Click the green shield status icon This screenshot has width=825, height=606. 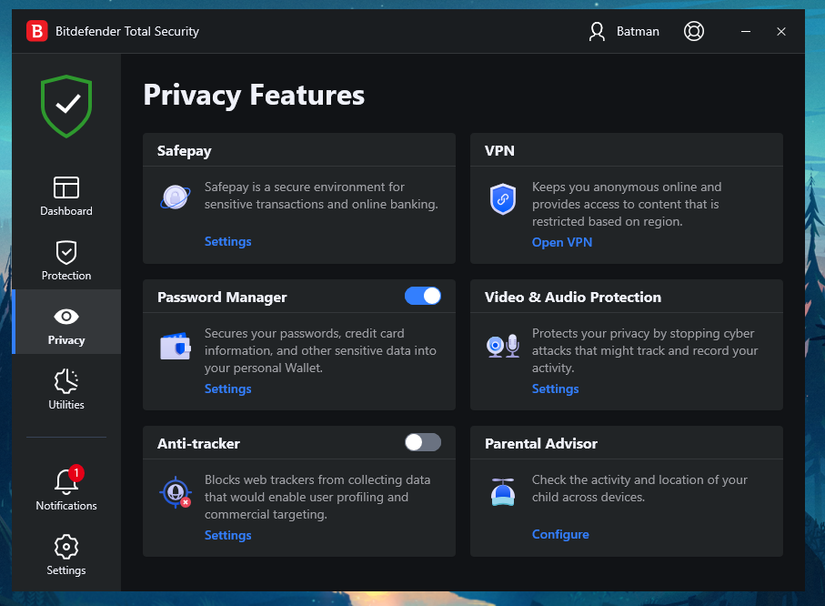pyautogui.click(x=66, y=106)
